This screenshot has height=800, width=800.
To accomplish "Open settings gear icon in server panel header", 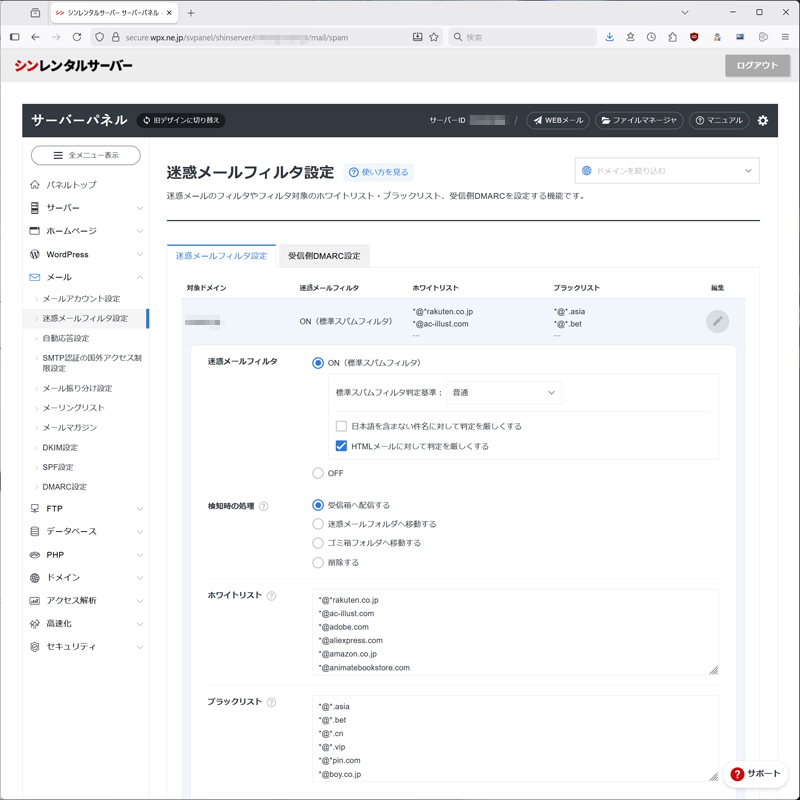I will pos(763,120).
